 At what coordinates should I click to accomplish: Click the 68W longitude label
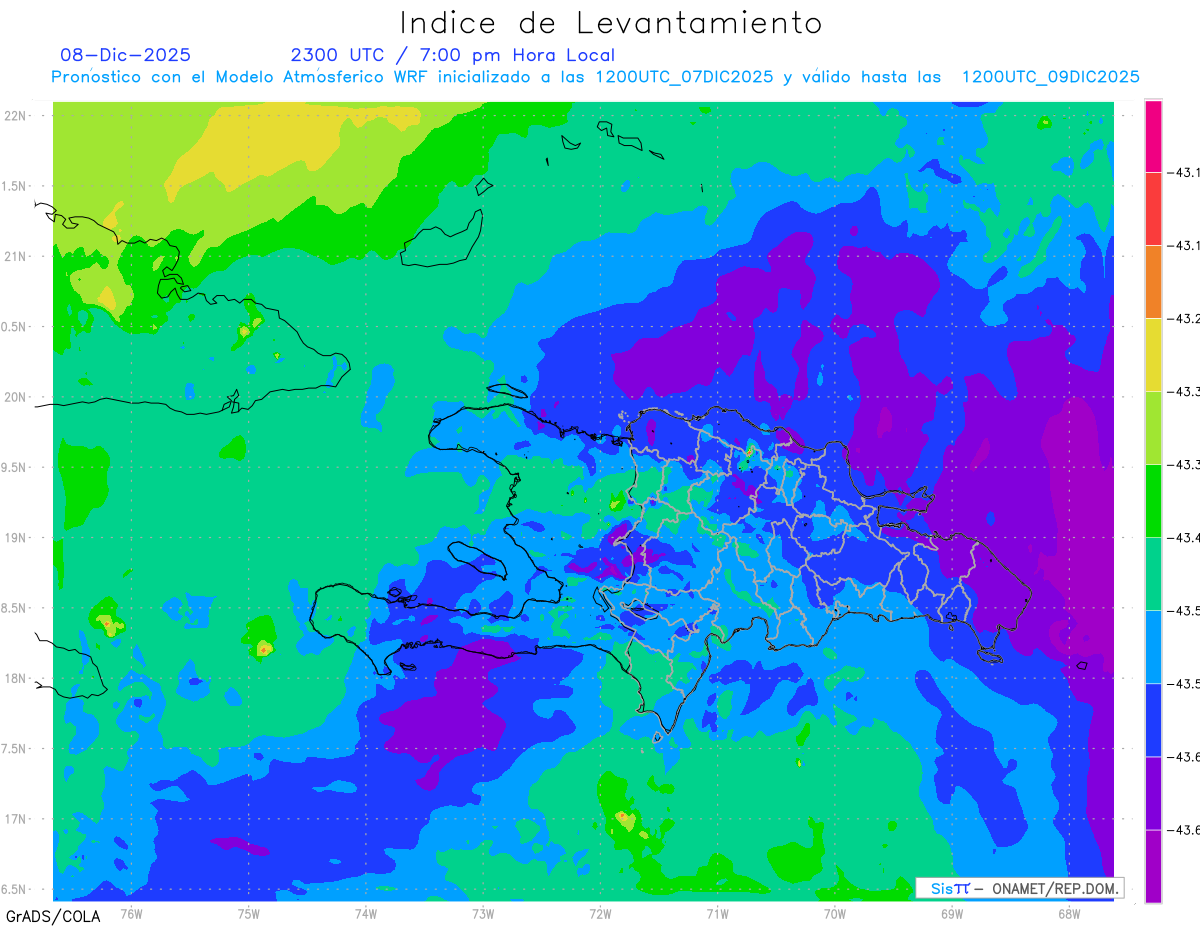click(x=1069, y=913)
